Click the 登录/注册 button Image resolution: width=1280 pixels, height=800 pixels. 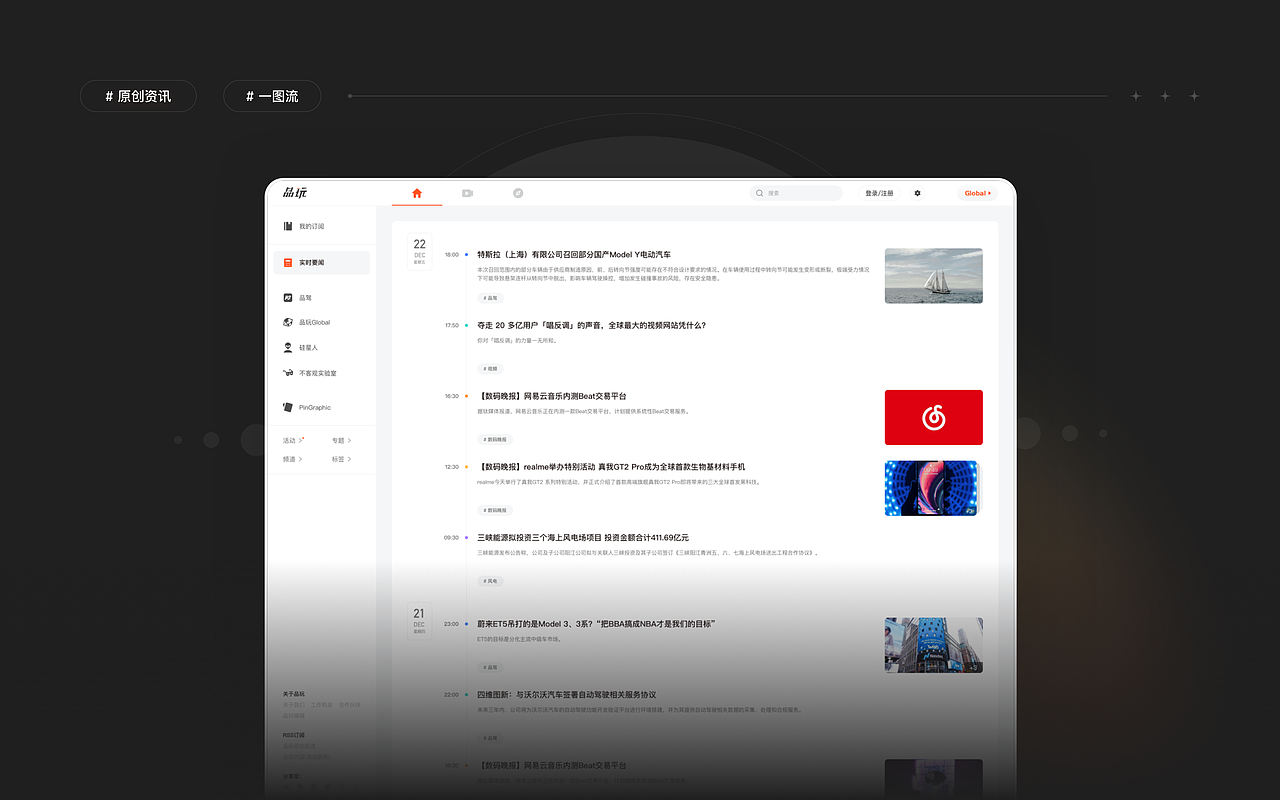tap(879, 193)
